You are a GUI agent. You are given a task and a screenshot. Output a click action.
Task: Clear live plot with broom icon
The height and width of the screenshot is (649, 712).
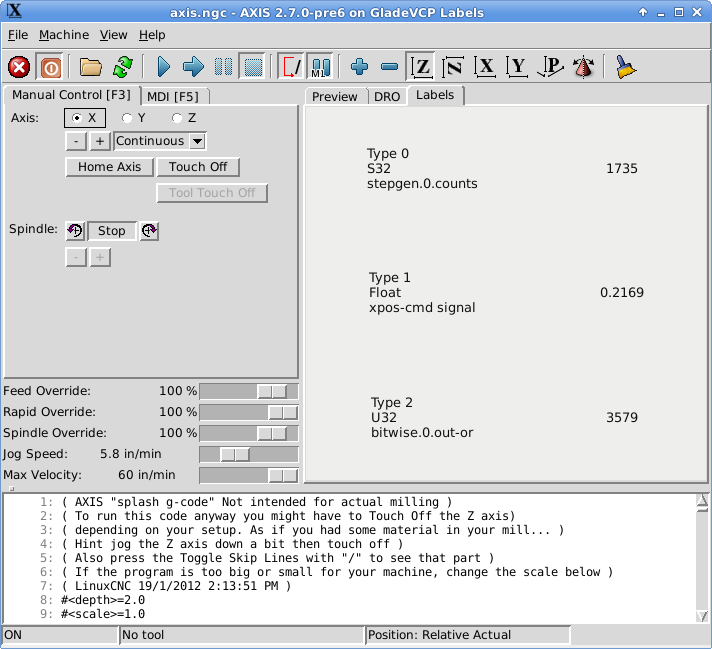[x=626, y=67]
